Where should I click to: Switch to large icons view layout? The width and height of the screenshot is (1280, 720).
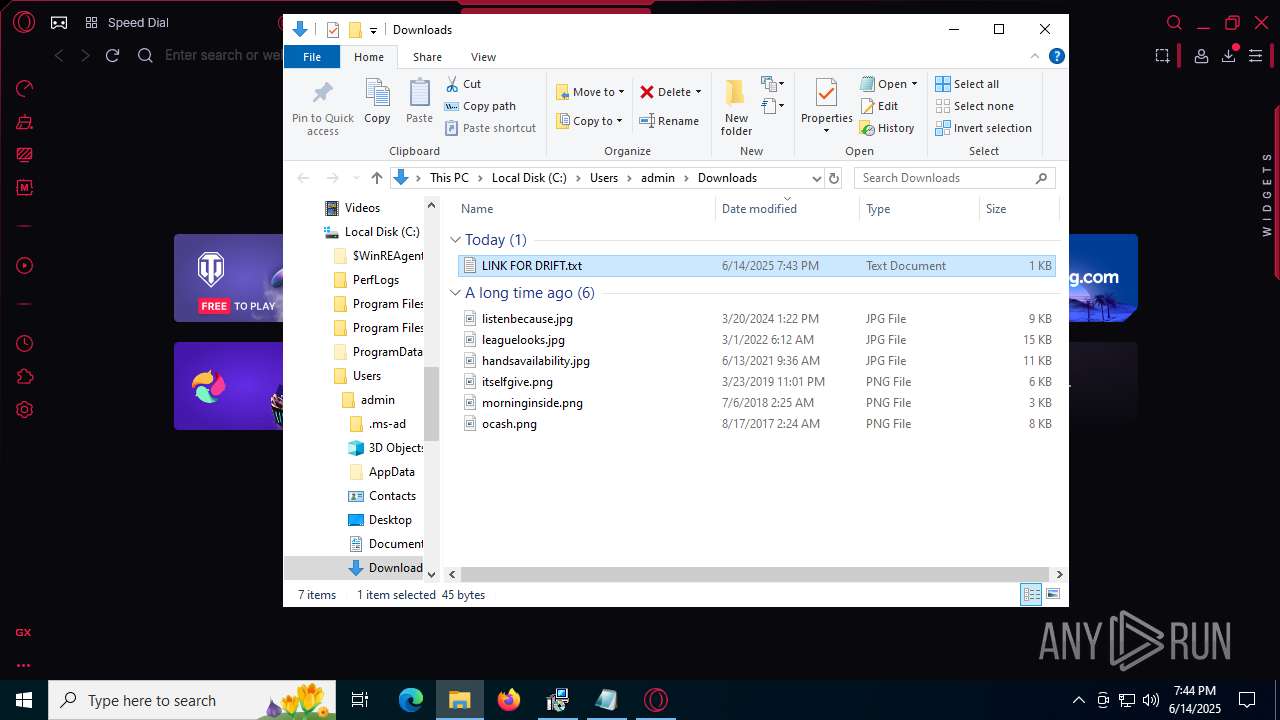(1053, 594)
